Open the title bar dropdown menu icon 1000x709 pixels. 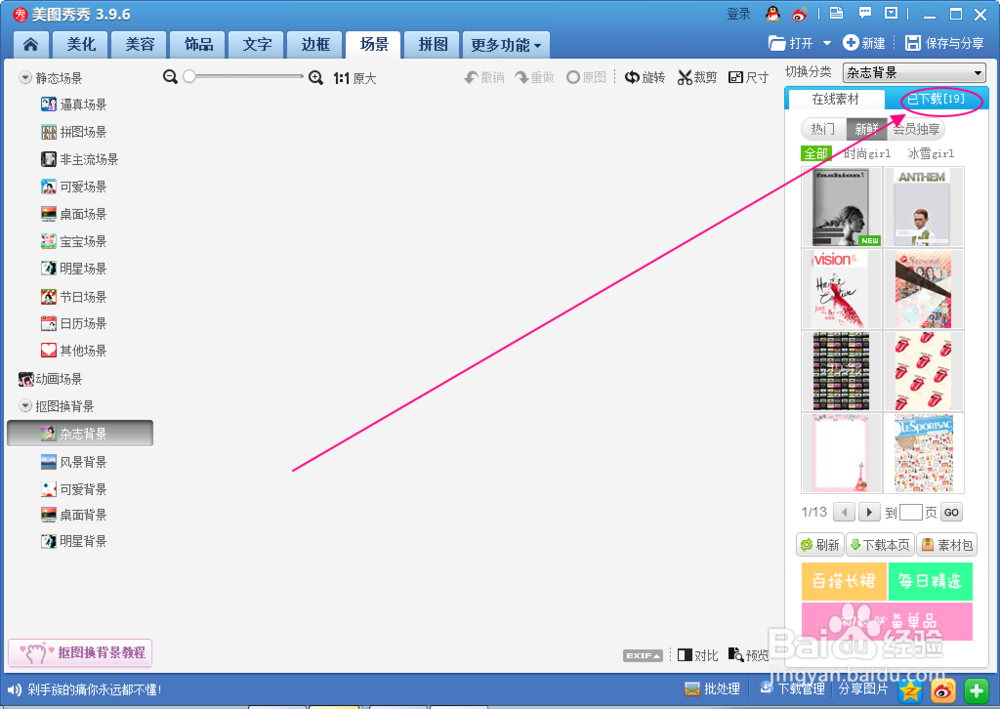tap(891, 13)
